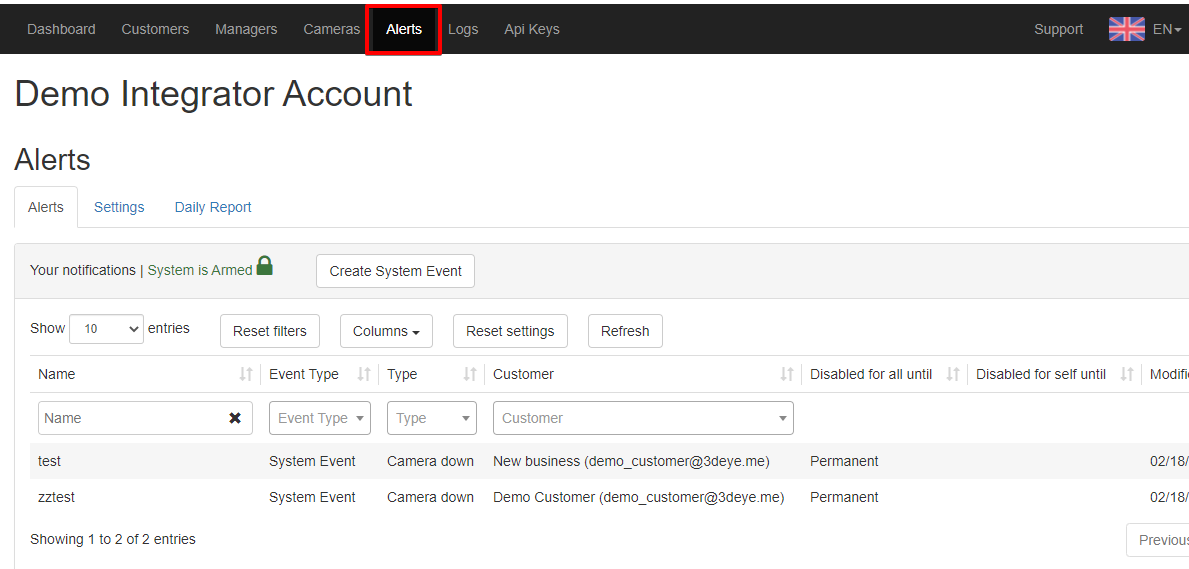Click the green armed padlock icon
Viewport: 1189px width, 569px height.
coord(264,266)
